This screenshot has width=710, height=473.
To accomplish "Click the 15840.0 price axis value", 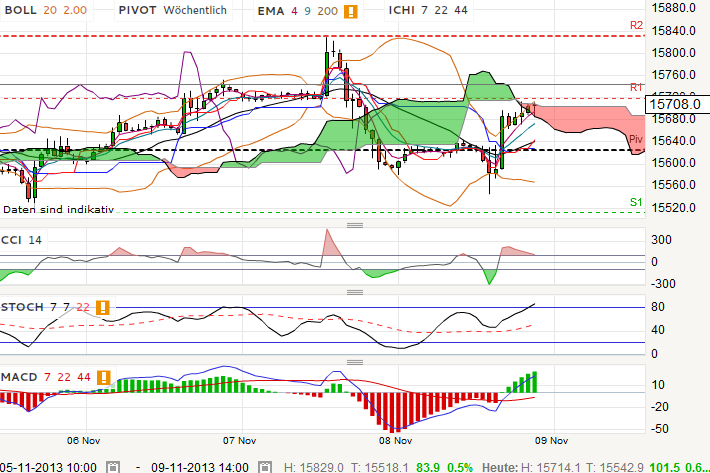I will (x=673, y=31).
